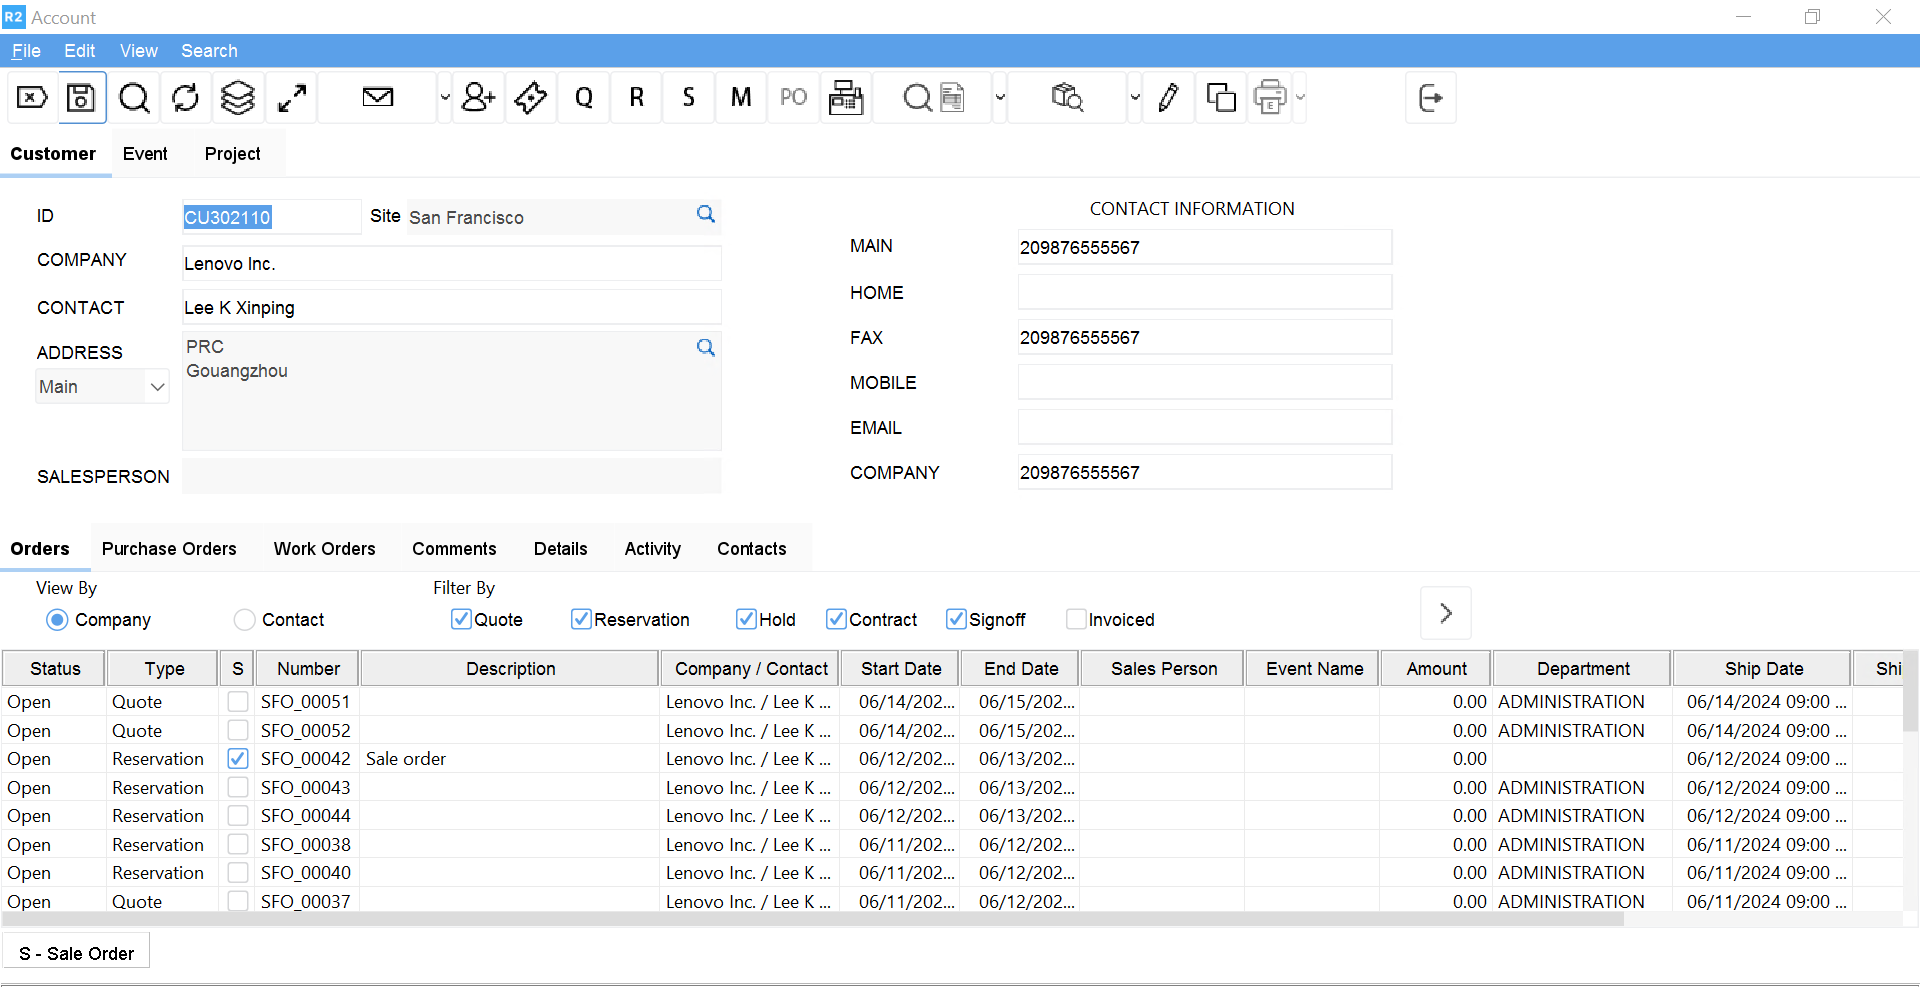Screen dimensions: 1920x987
Task: Click the envelope email toolbar icon
Action: point(377,98)
